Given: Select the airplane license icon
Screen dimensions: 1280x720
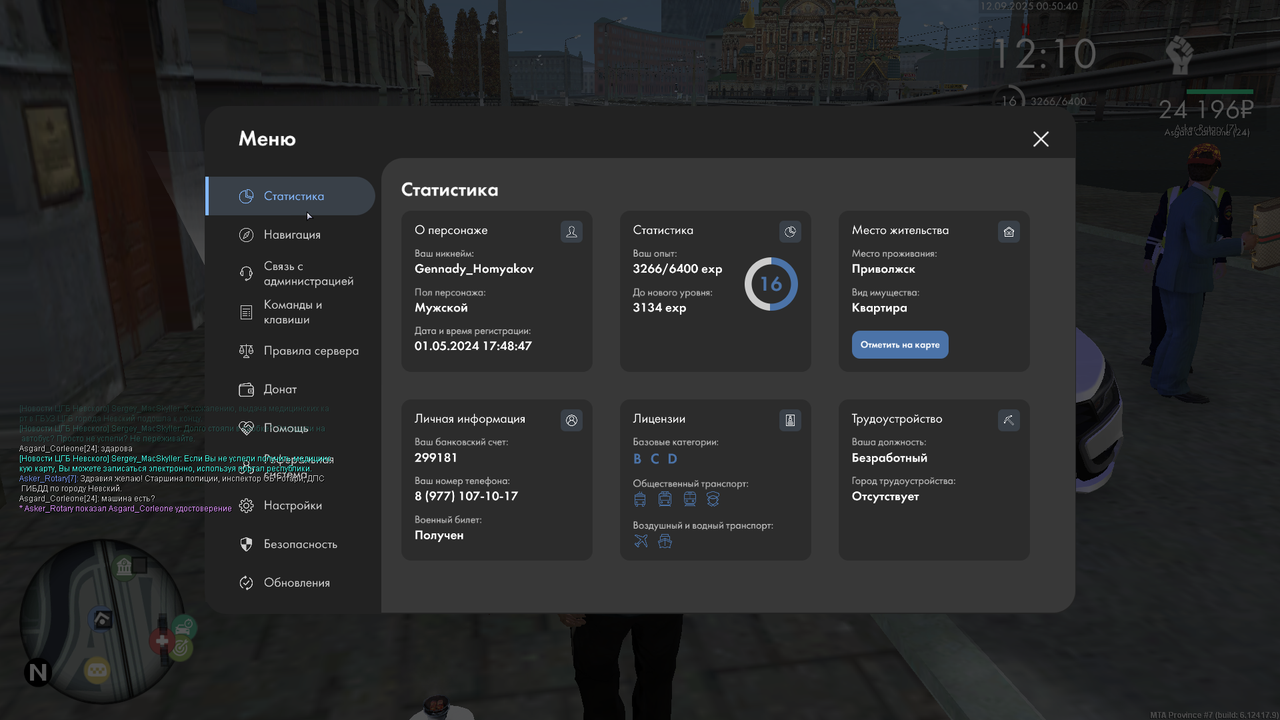Looking at the screenshot, I should (x=641, y=541).
